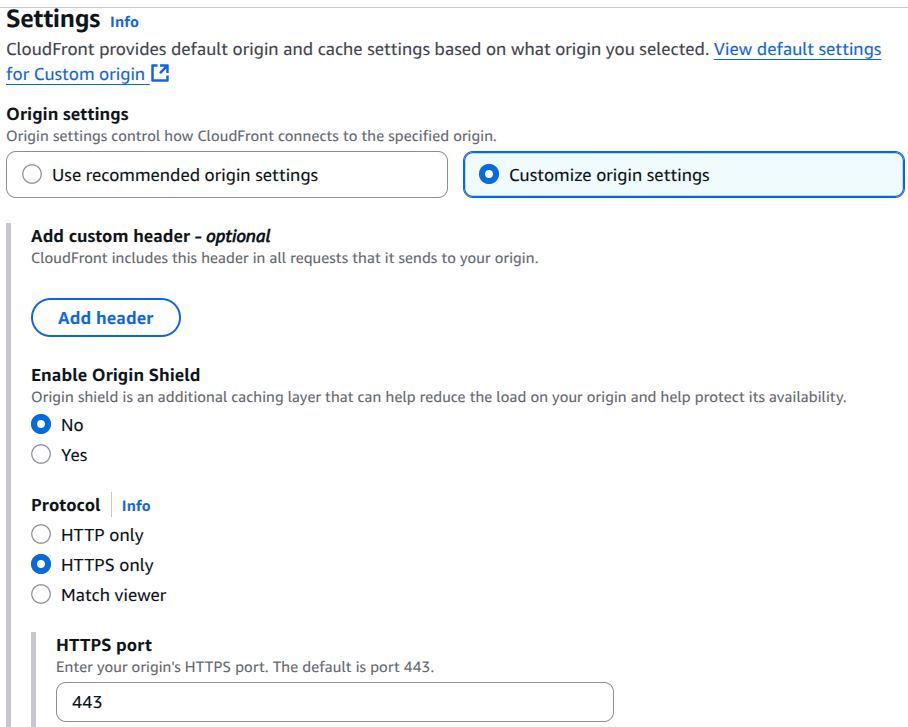Select Use recommended origin settings
This screenshot has height=727, width=908.
click(x=32, y=175)
